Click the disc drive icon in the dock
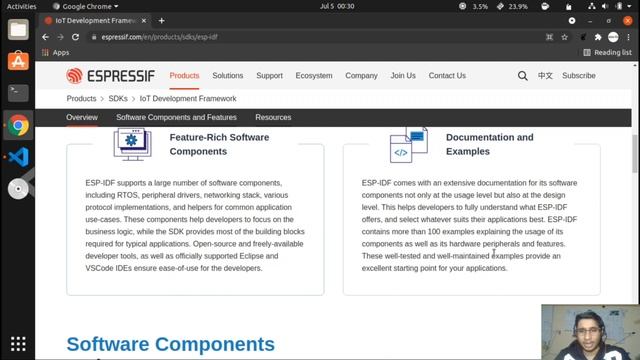 pyautogui.click(x=18, y=189)
